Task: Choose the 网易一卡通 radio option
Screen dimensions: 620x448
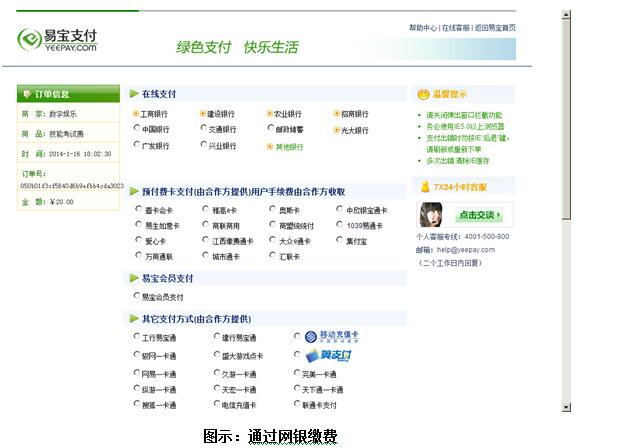Action: point(137,372)
